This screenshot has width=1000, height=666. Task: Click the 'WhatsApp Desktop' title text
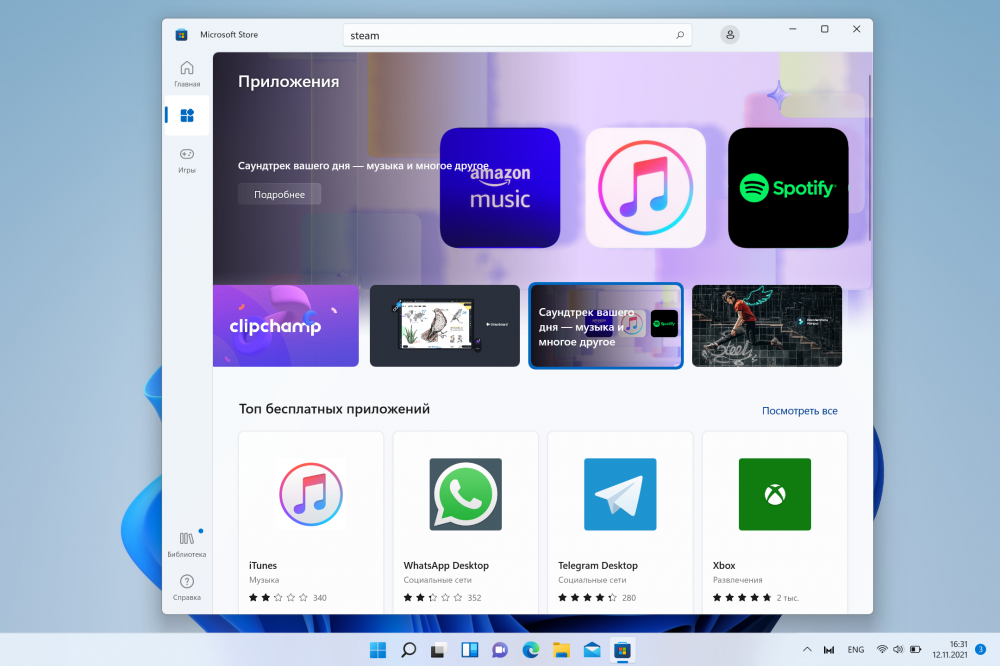446,565
